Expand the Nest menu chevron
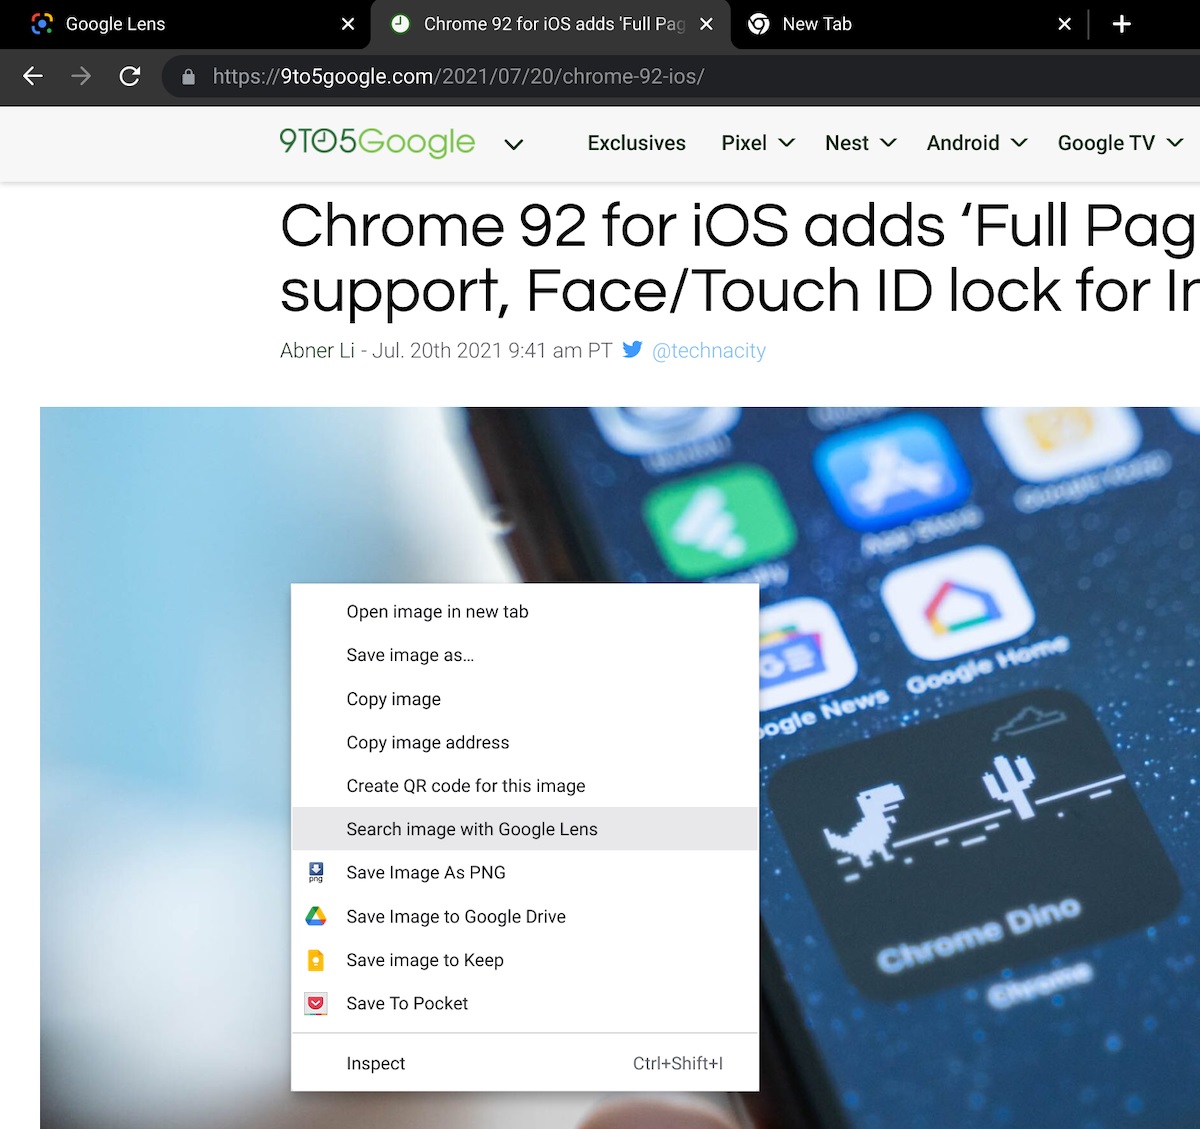Viewport: 1200px width, 1129px height. 888,143
